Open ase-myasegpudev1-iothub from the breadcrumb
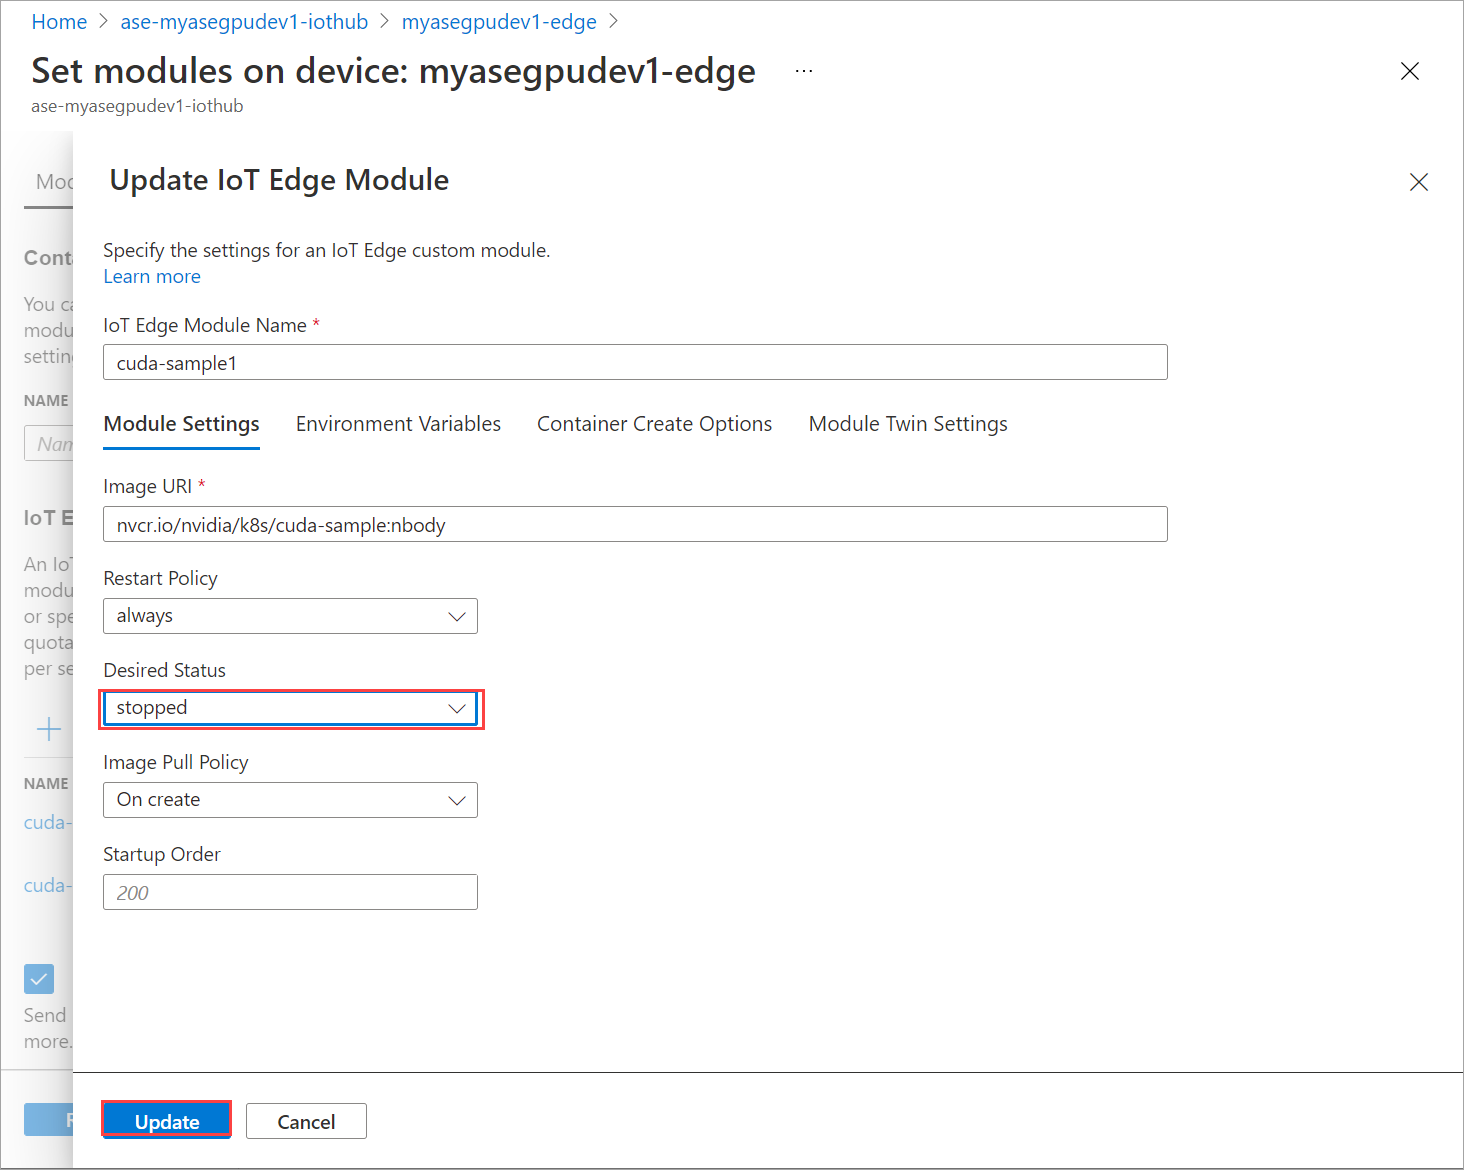 click(243, 21)
